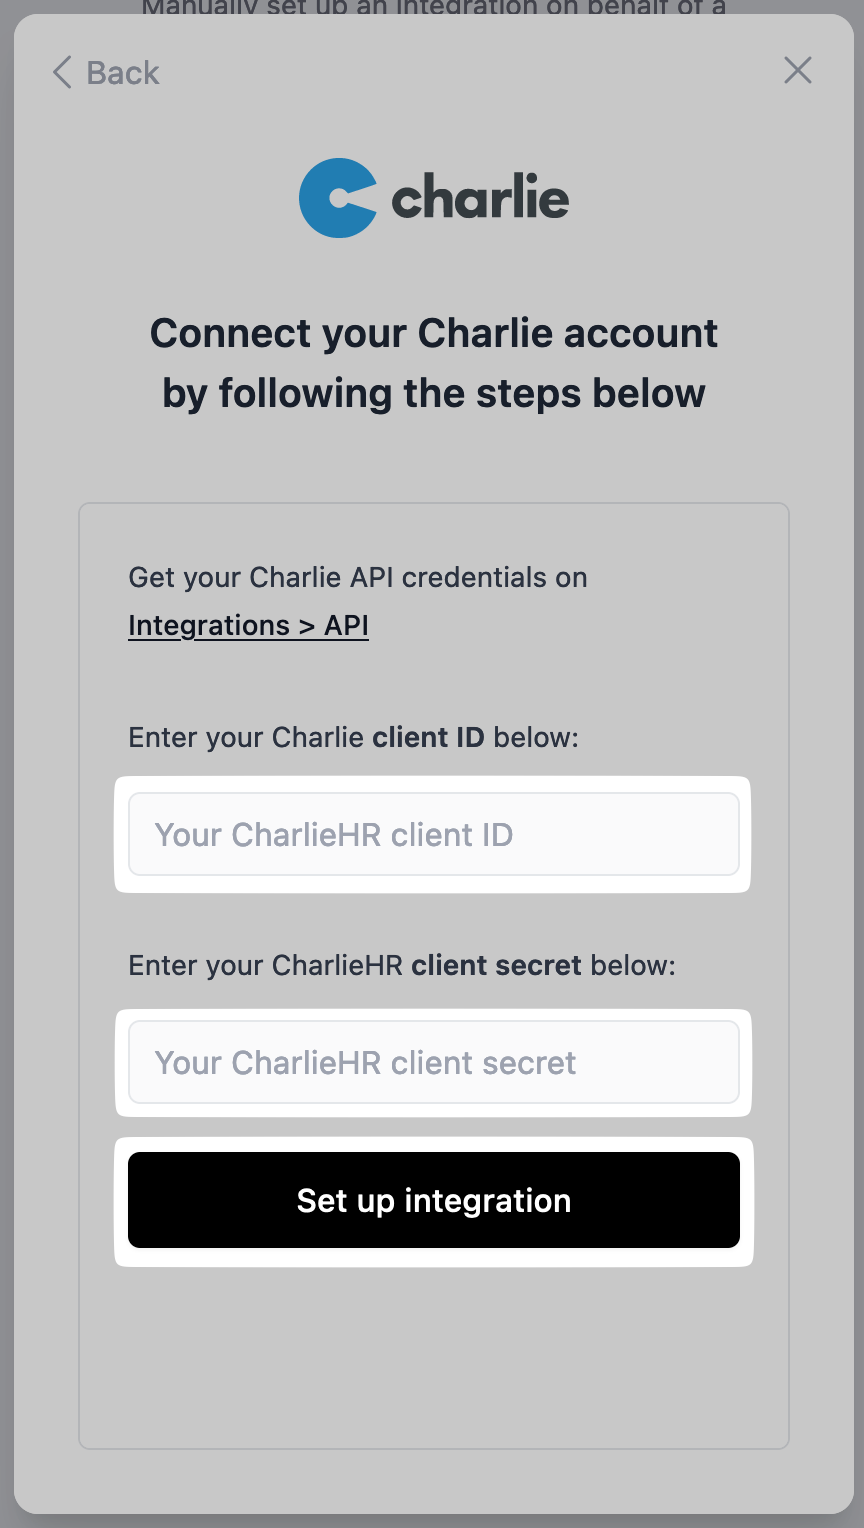Click the word "Integrations" in the underlined link

pyautogui.click(x=209, y=626)
